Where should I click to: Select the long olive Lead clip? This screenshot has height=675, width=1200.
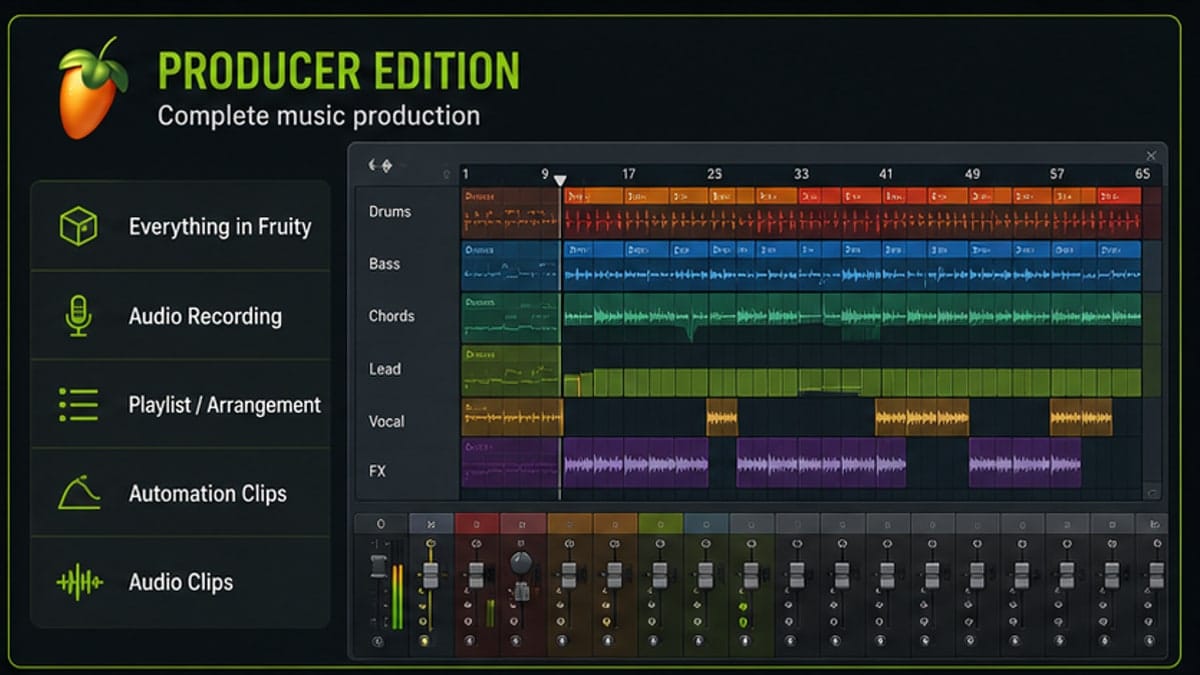pyautogui.click(x=852, y=381)
